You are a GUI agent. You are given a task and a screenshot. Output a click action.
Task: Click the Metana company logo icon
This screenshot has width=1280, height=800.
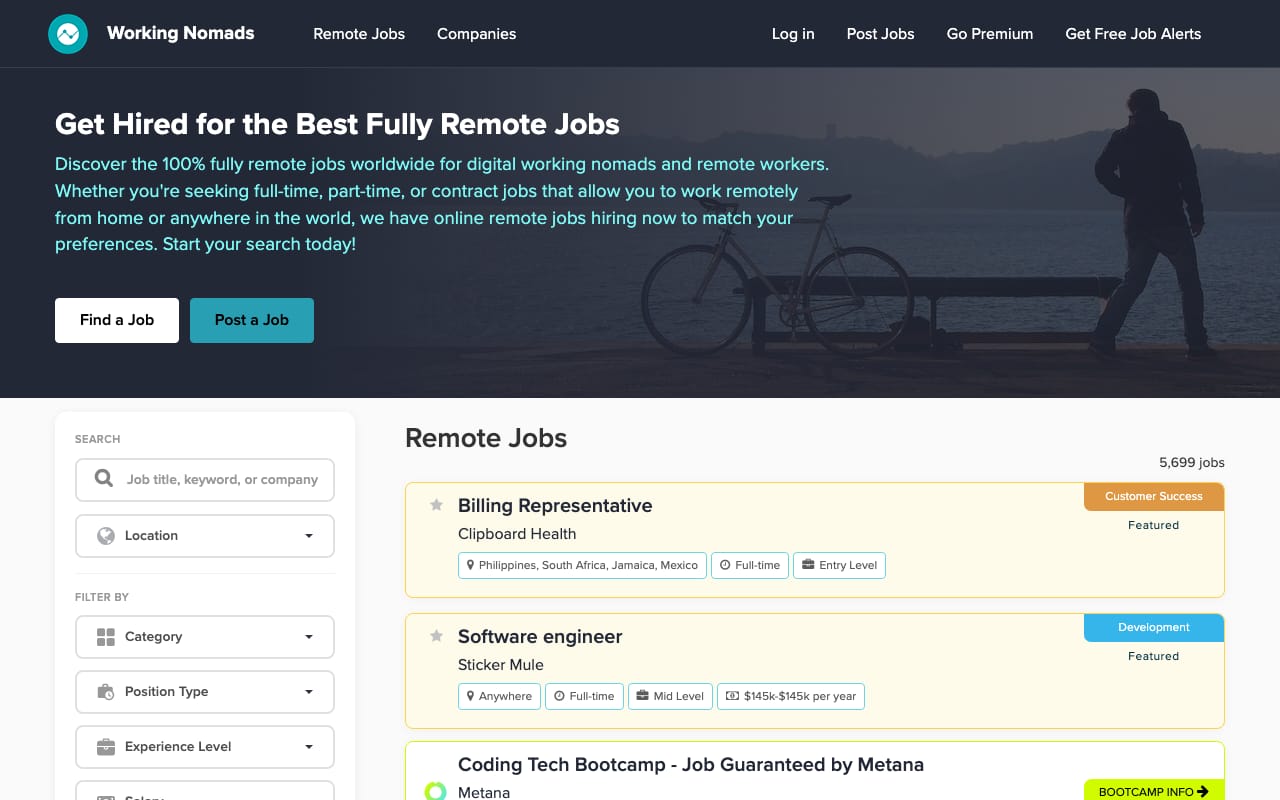435,791
